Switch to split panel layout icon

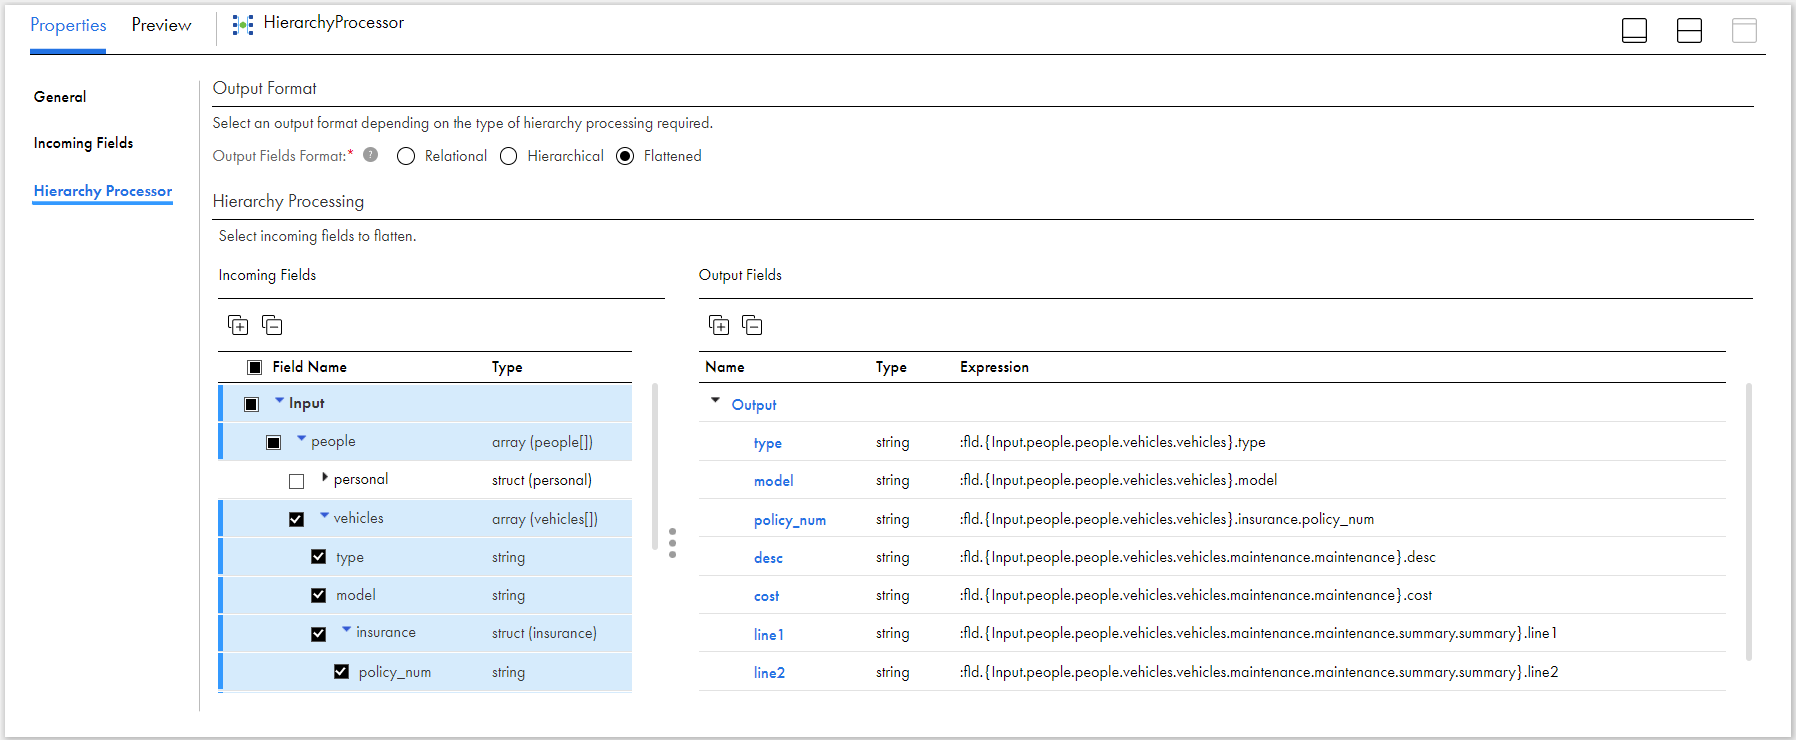coord(1689,31)
